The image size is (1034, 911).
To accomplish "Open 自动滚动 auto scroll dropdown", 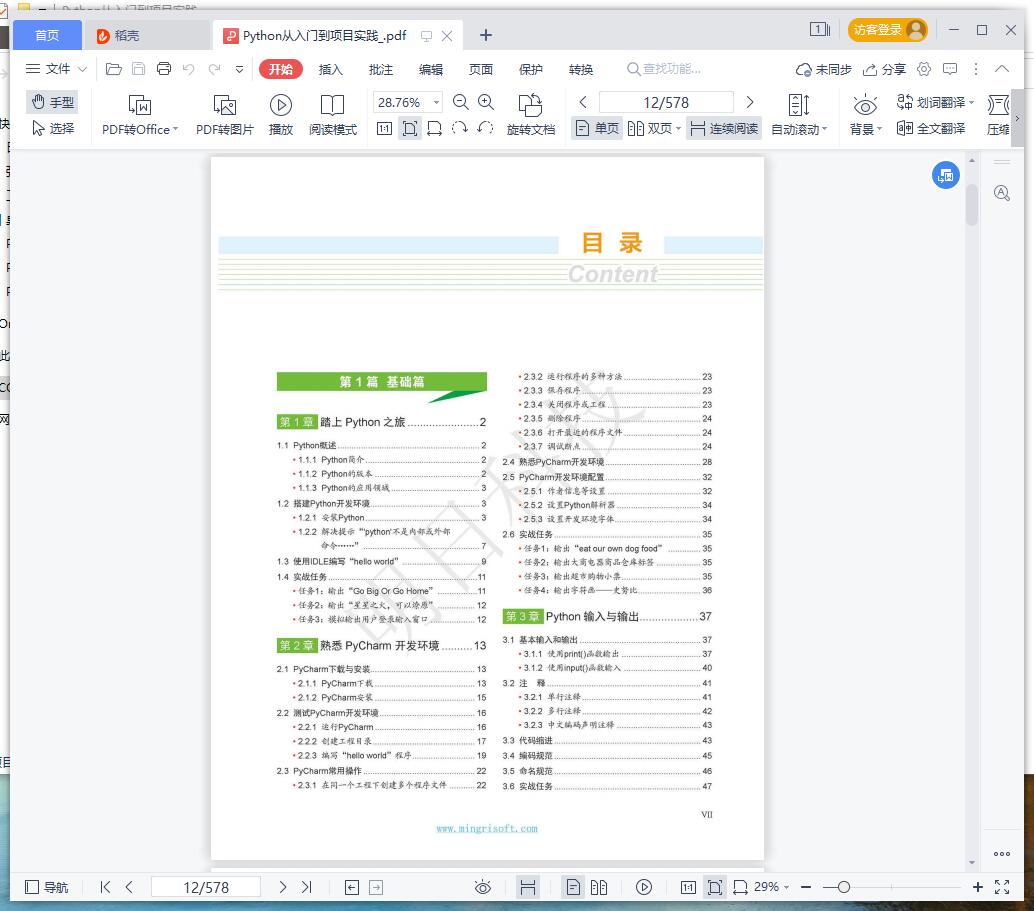I will click(799, 115).
